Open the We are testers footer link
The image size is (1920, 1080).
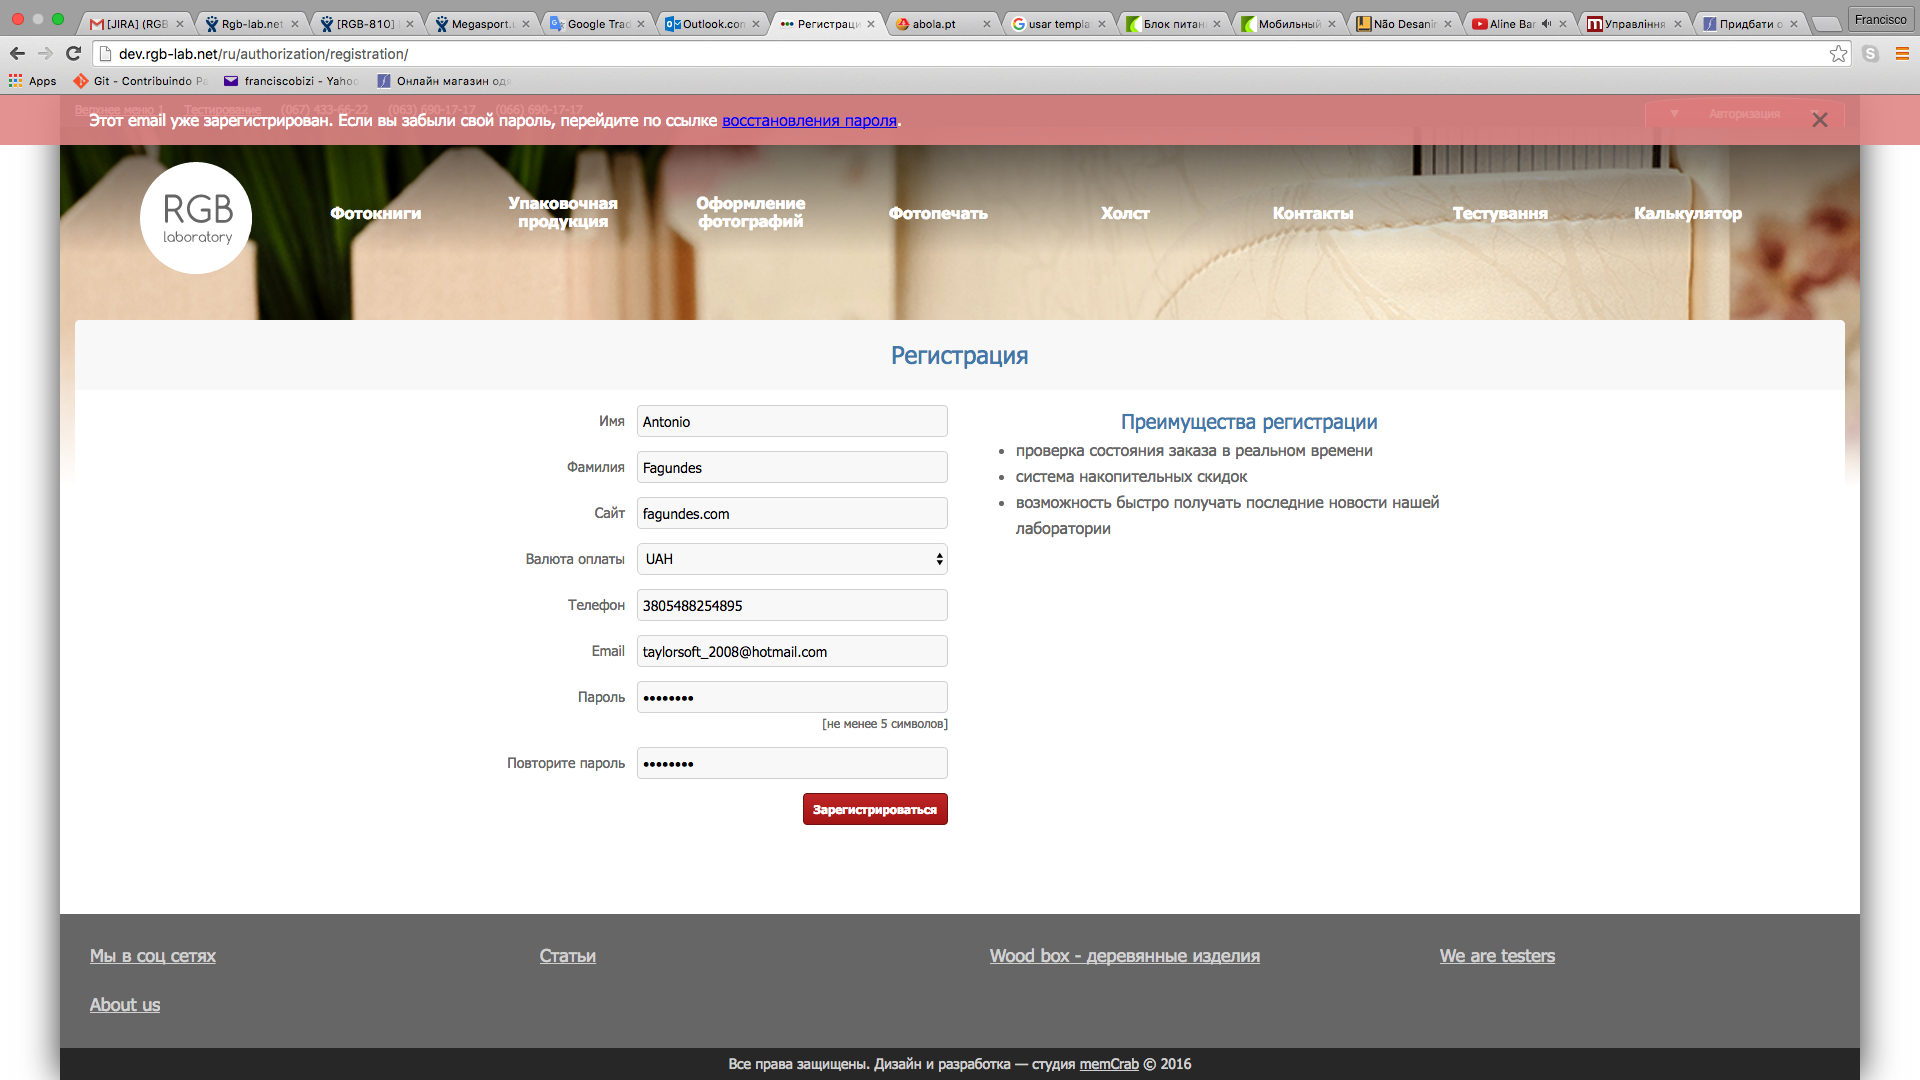point(1496,955)
